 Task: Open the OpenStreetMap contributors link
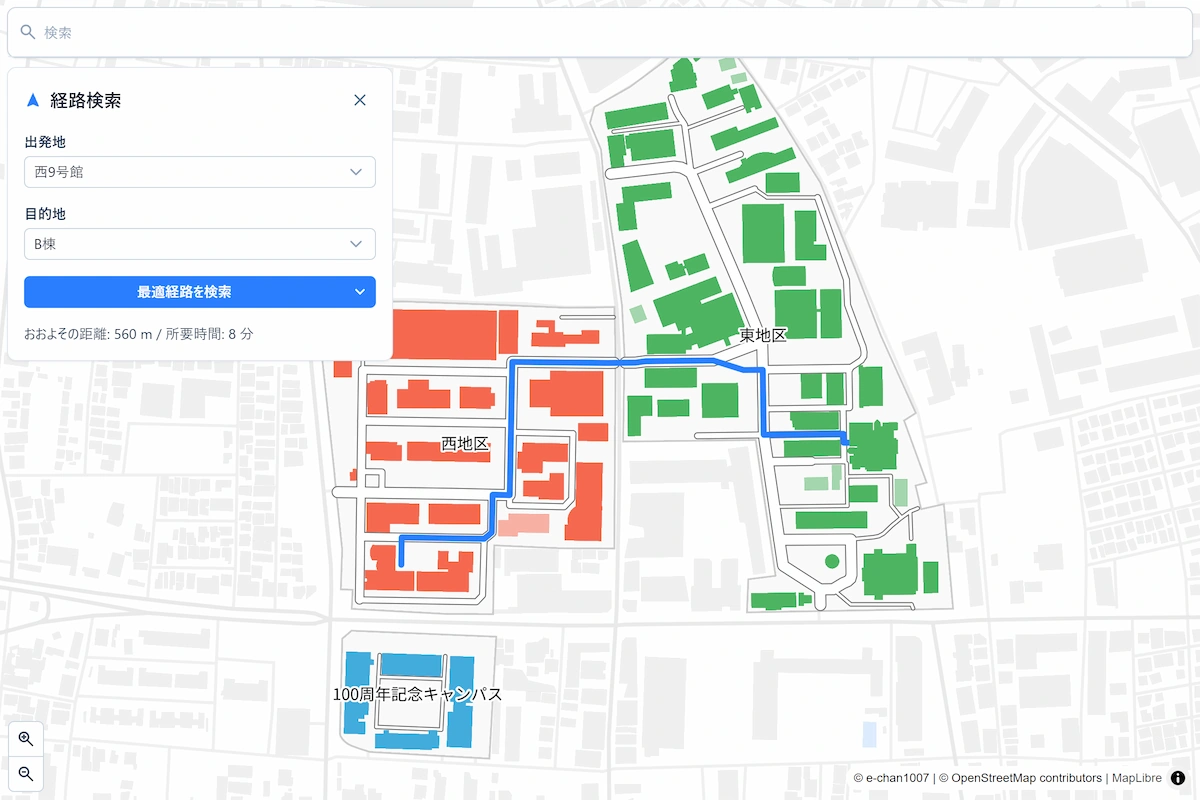click(1026, 778)
